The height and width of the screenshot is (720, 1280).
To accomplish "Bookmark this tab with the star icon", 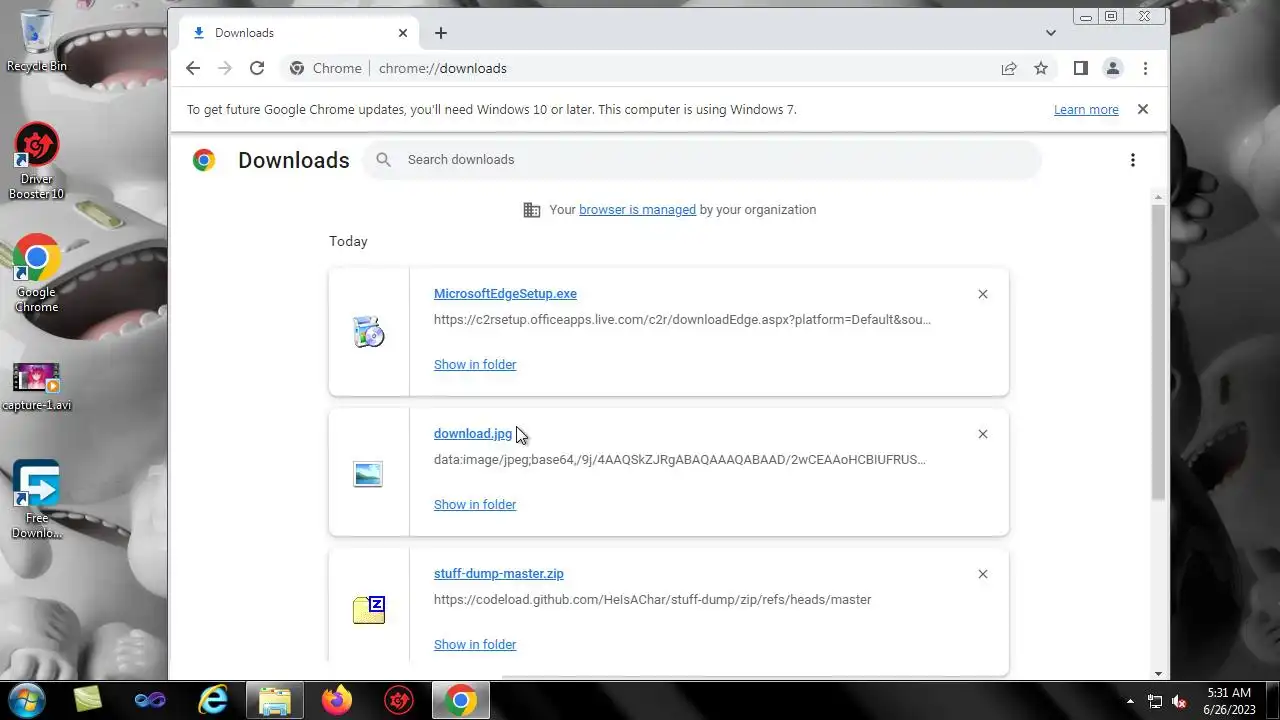I will pos(1041,68).
